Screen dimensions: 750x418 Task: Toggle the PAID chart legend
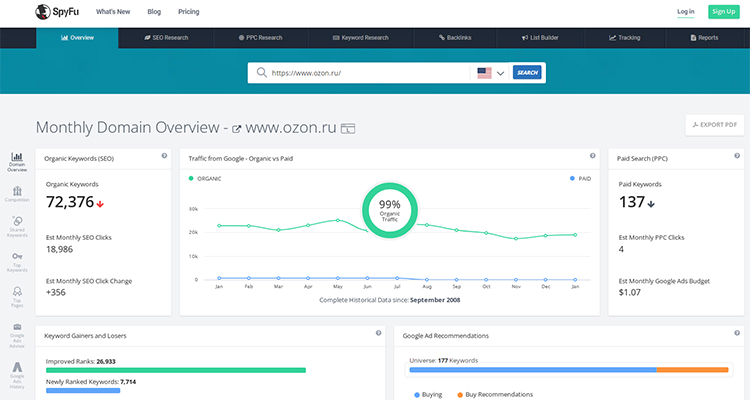click(x=581, y=178)
